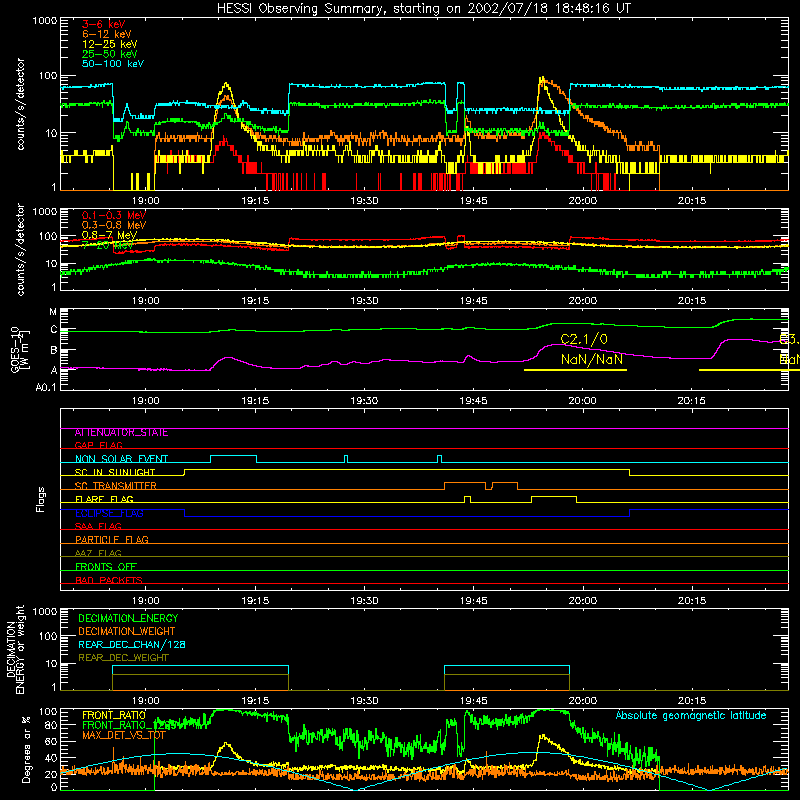This screenshot has width=800, height=800.
Task: Click the NaN/NaN label under C2.1/0
Action: (592, 359)
